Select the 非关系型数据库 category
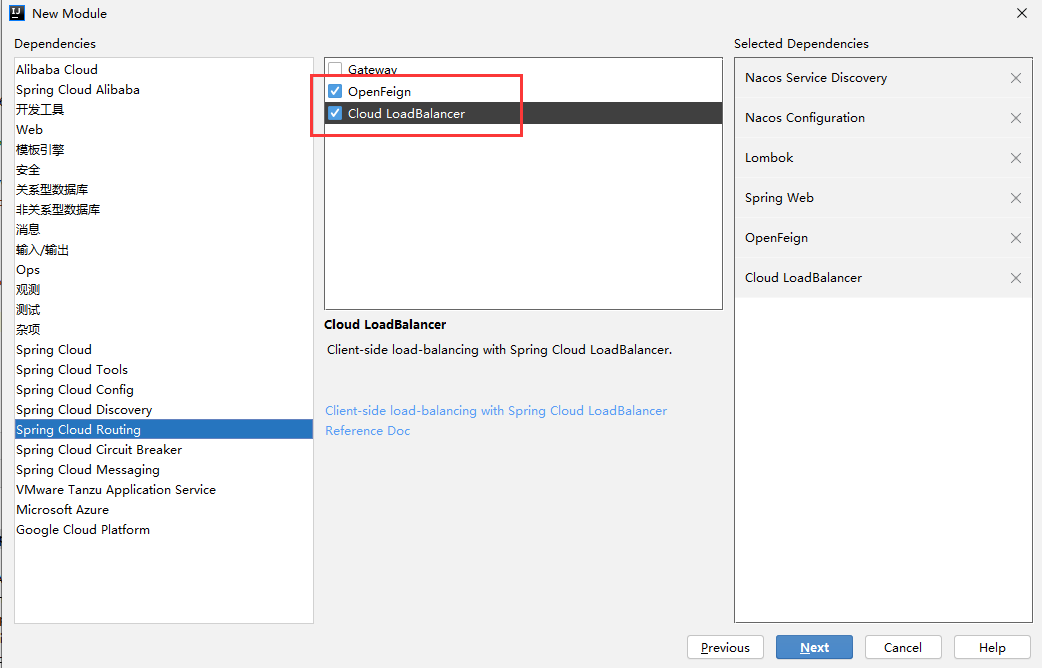 163,209
